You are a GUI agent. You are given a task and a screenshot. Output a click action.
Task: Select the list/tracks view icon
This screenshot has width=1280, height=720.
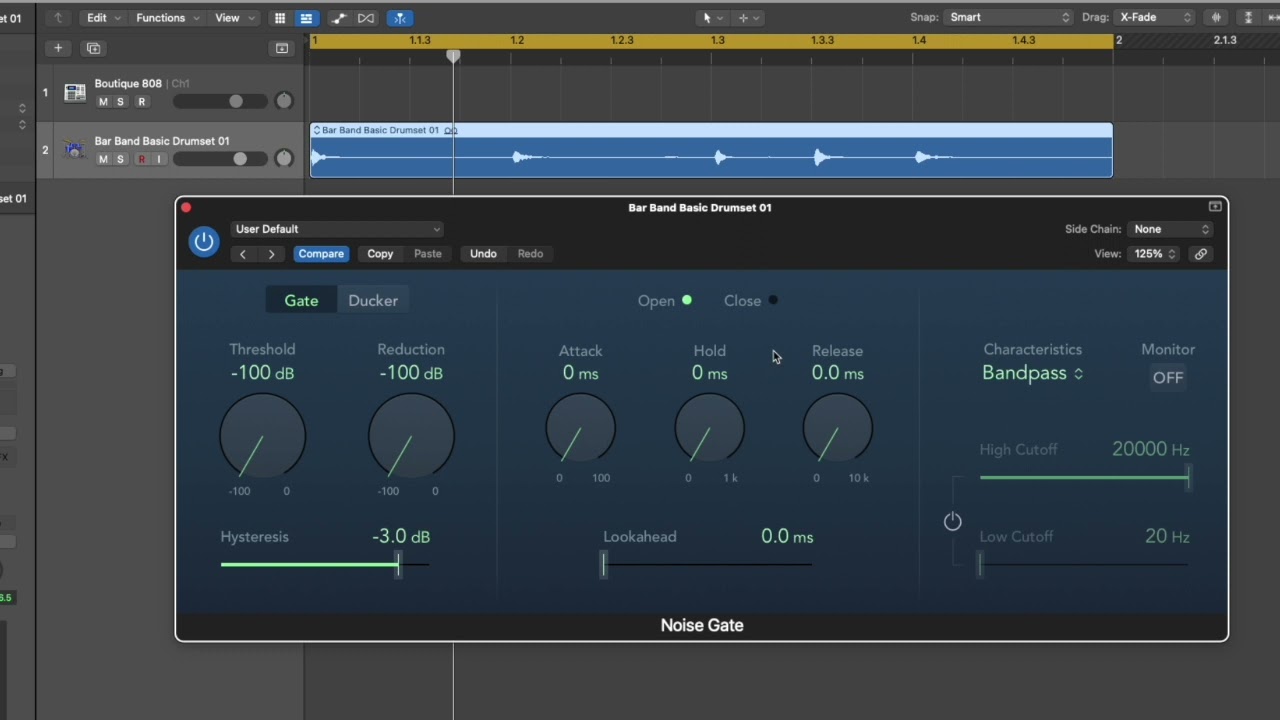(306, 18)
